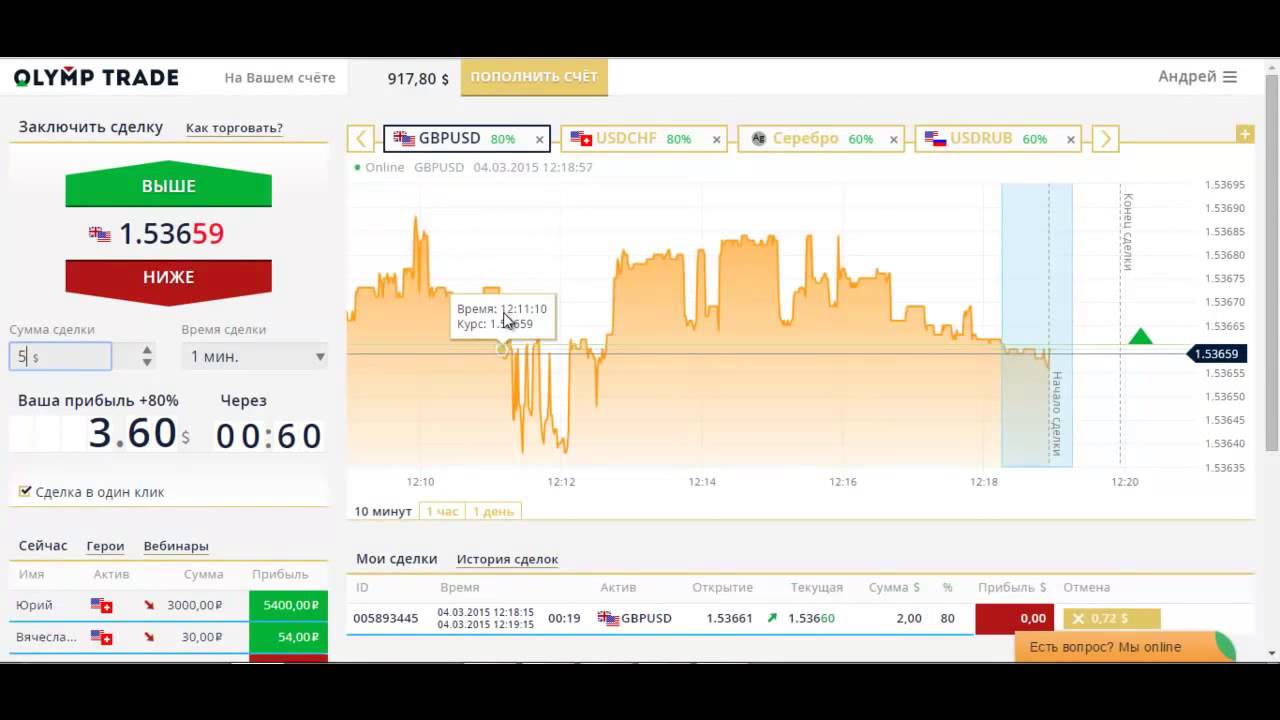Select the GBPUSD asset tab
1280x720 pixels.
pyautogui.click(x=466, y=138)
